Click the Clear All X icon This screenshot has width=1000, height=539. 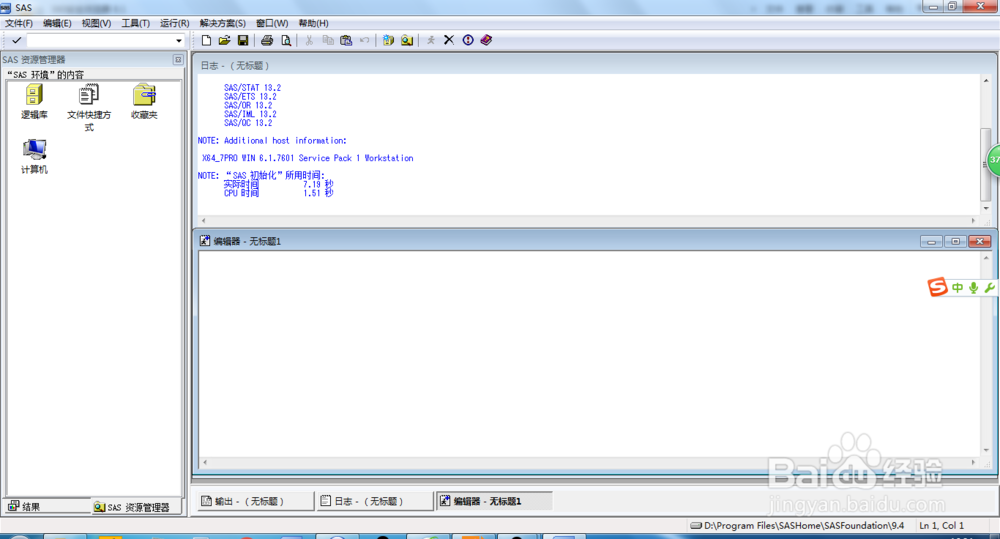pyautogui.click(x=449, y=40)
